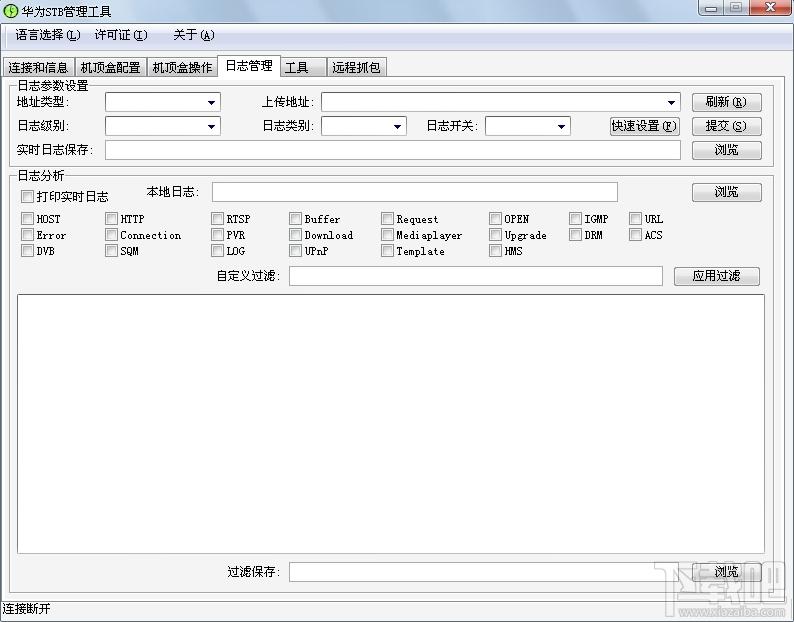Check the RTSP filter checkbox
The image size is (794, 622).
[217, 219]
